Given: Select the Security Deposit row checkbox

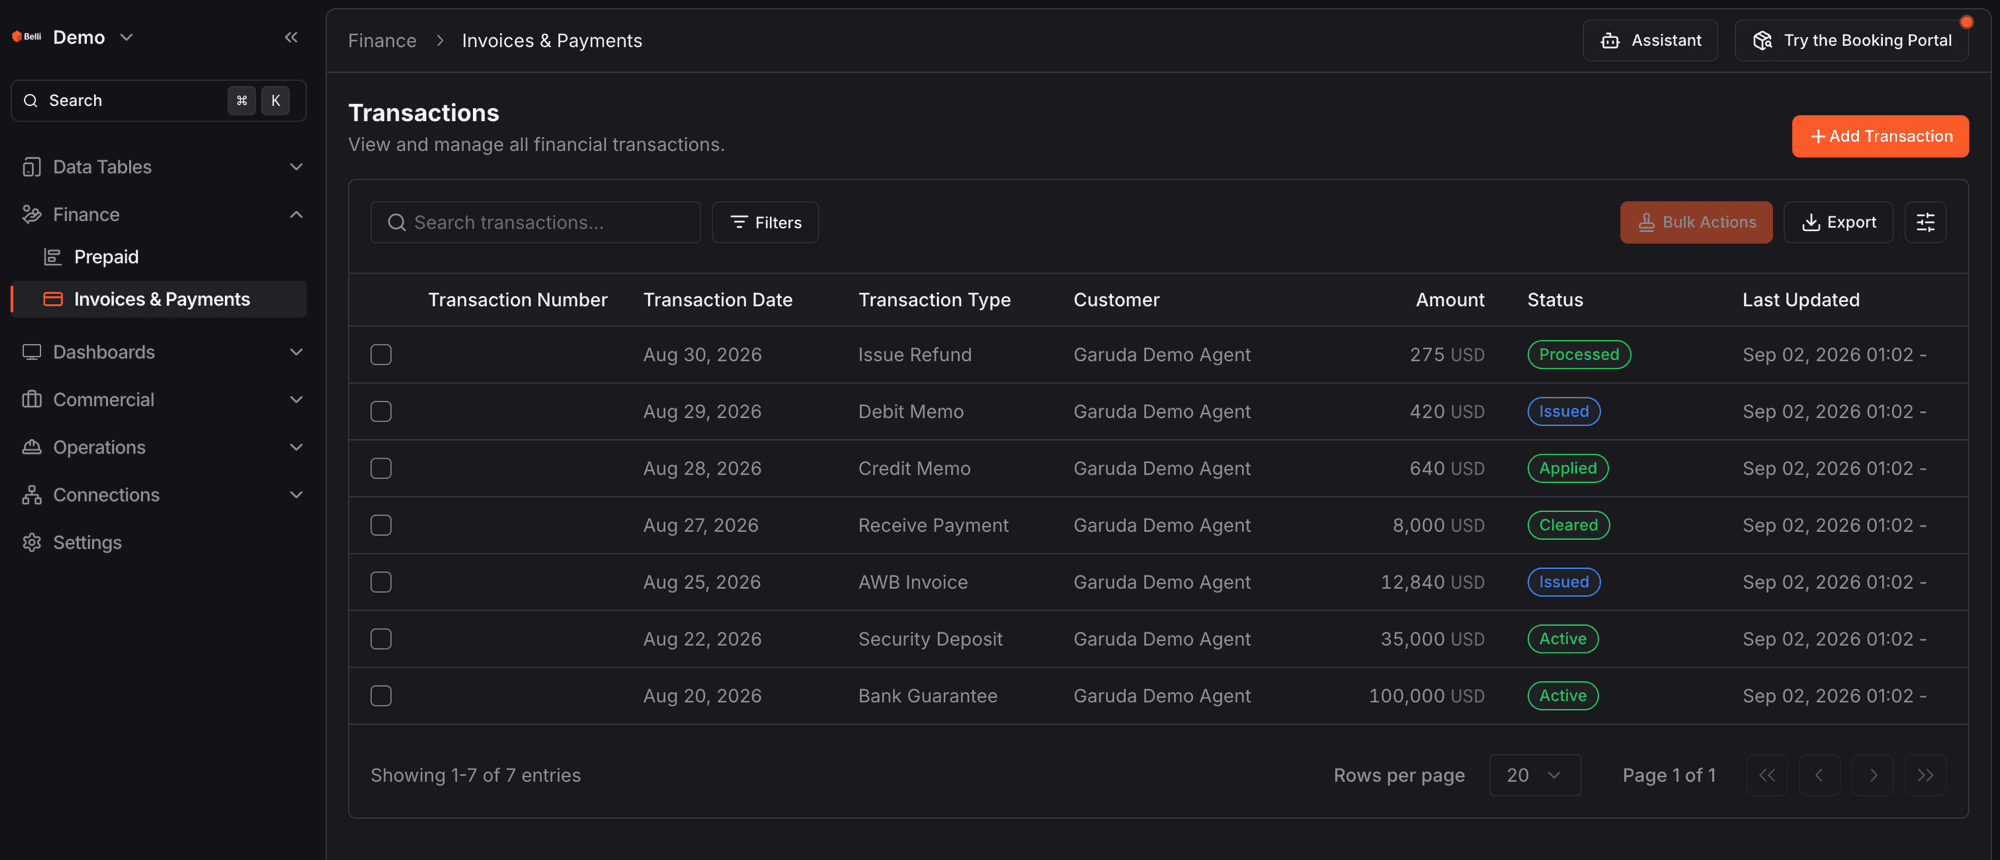Looking at the screenshot, I should [x=381, y=640].
